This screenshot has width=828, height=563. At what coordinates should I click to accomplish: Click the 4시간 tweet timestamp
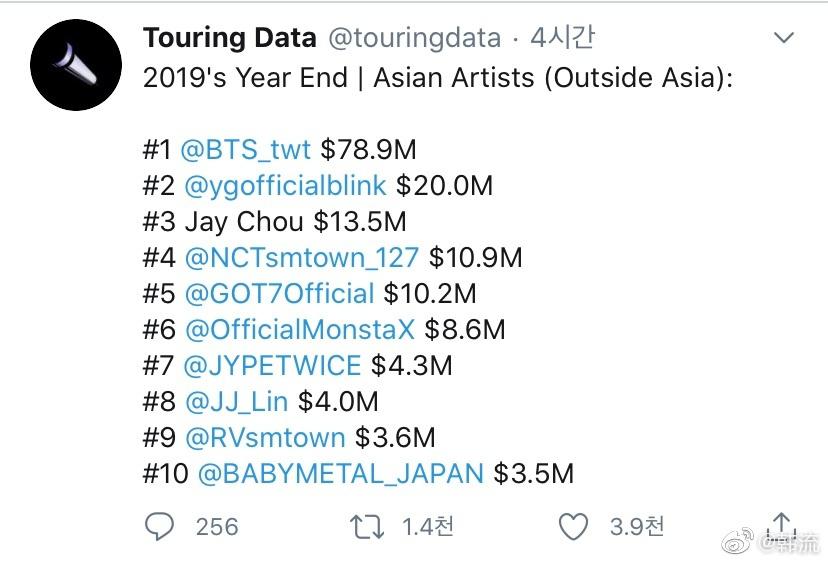click(x=562, y=38)
